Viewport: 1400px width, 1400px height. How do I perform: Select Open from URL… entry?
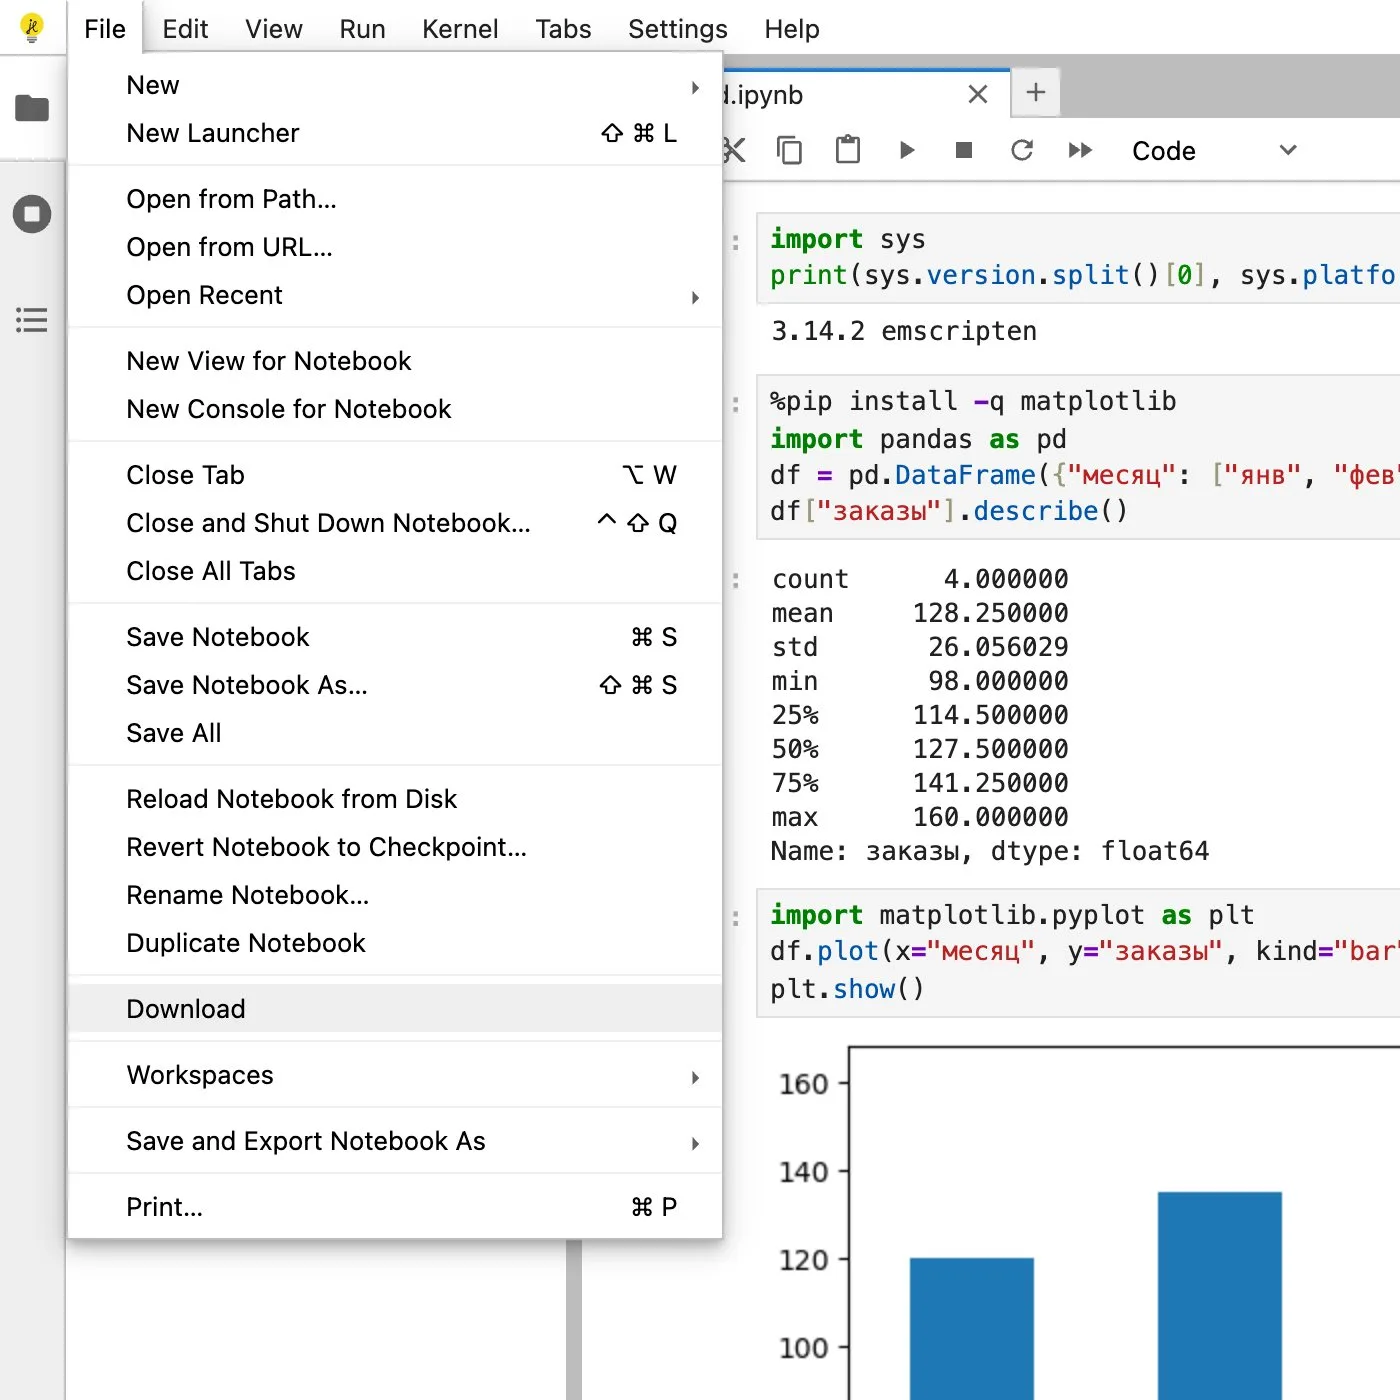pyautogui.click(x=395, y=248)
